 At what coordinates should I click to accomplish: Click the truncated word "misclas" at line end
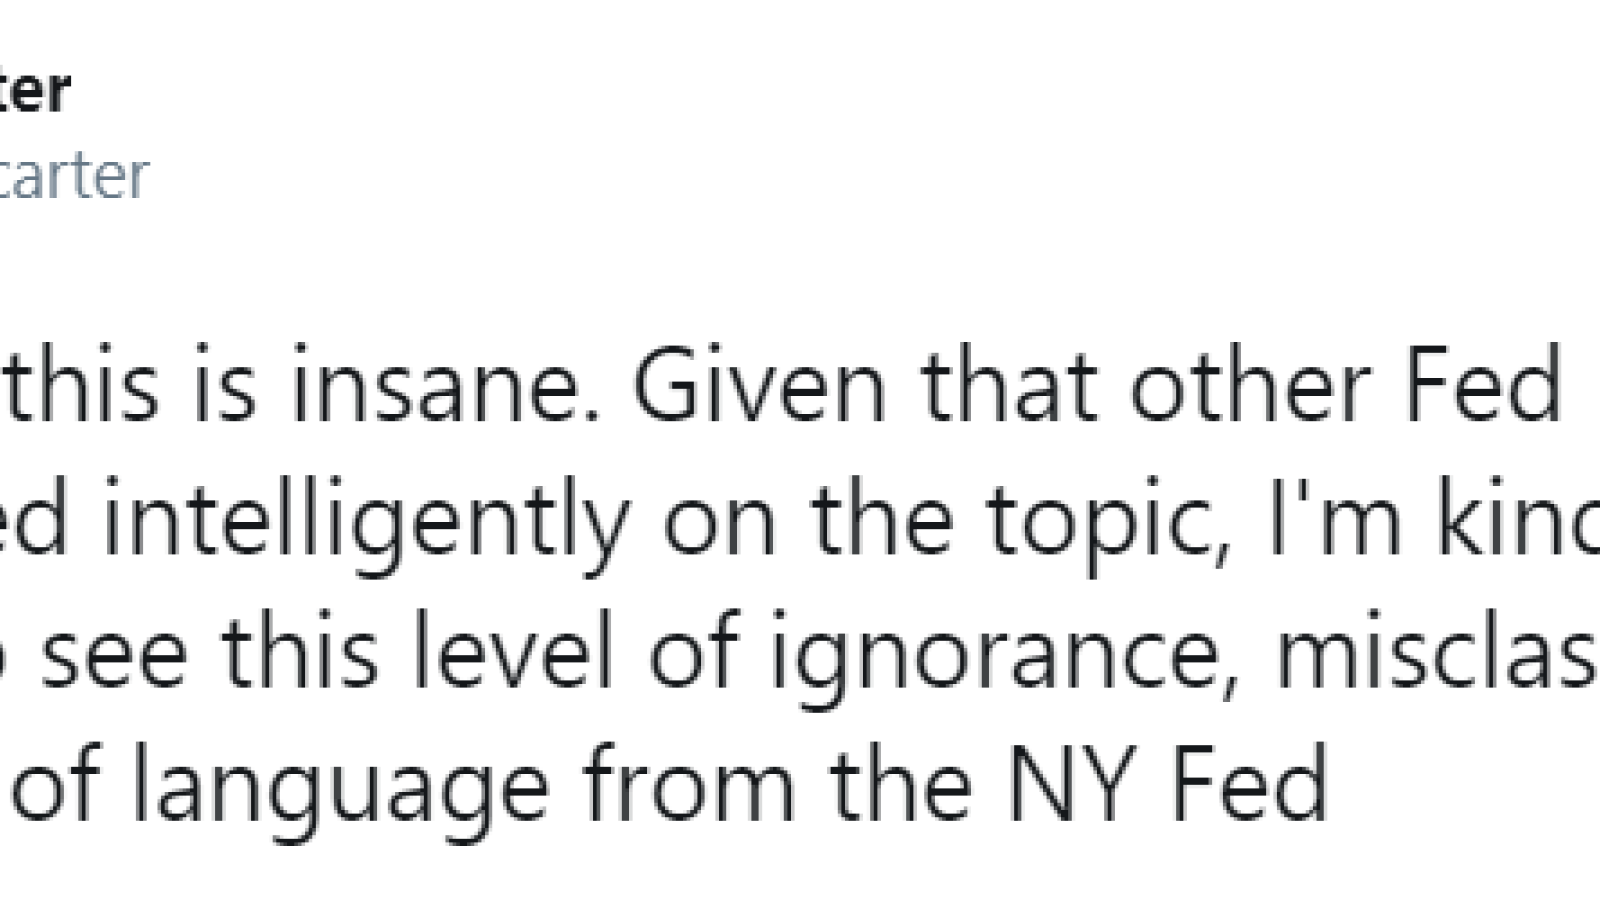(1436, 651)
